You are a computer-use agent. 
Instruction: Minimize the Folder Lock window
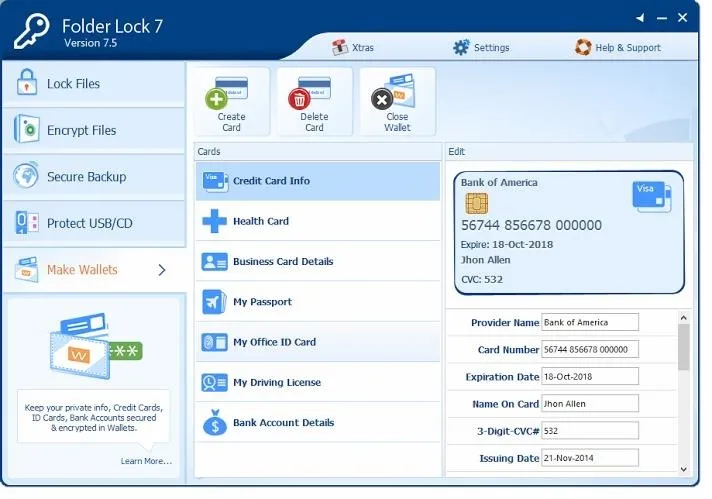(662, 18)
